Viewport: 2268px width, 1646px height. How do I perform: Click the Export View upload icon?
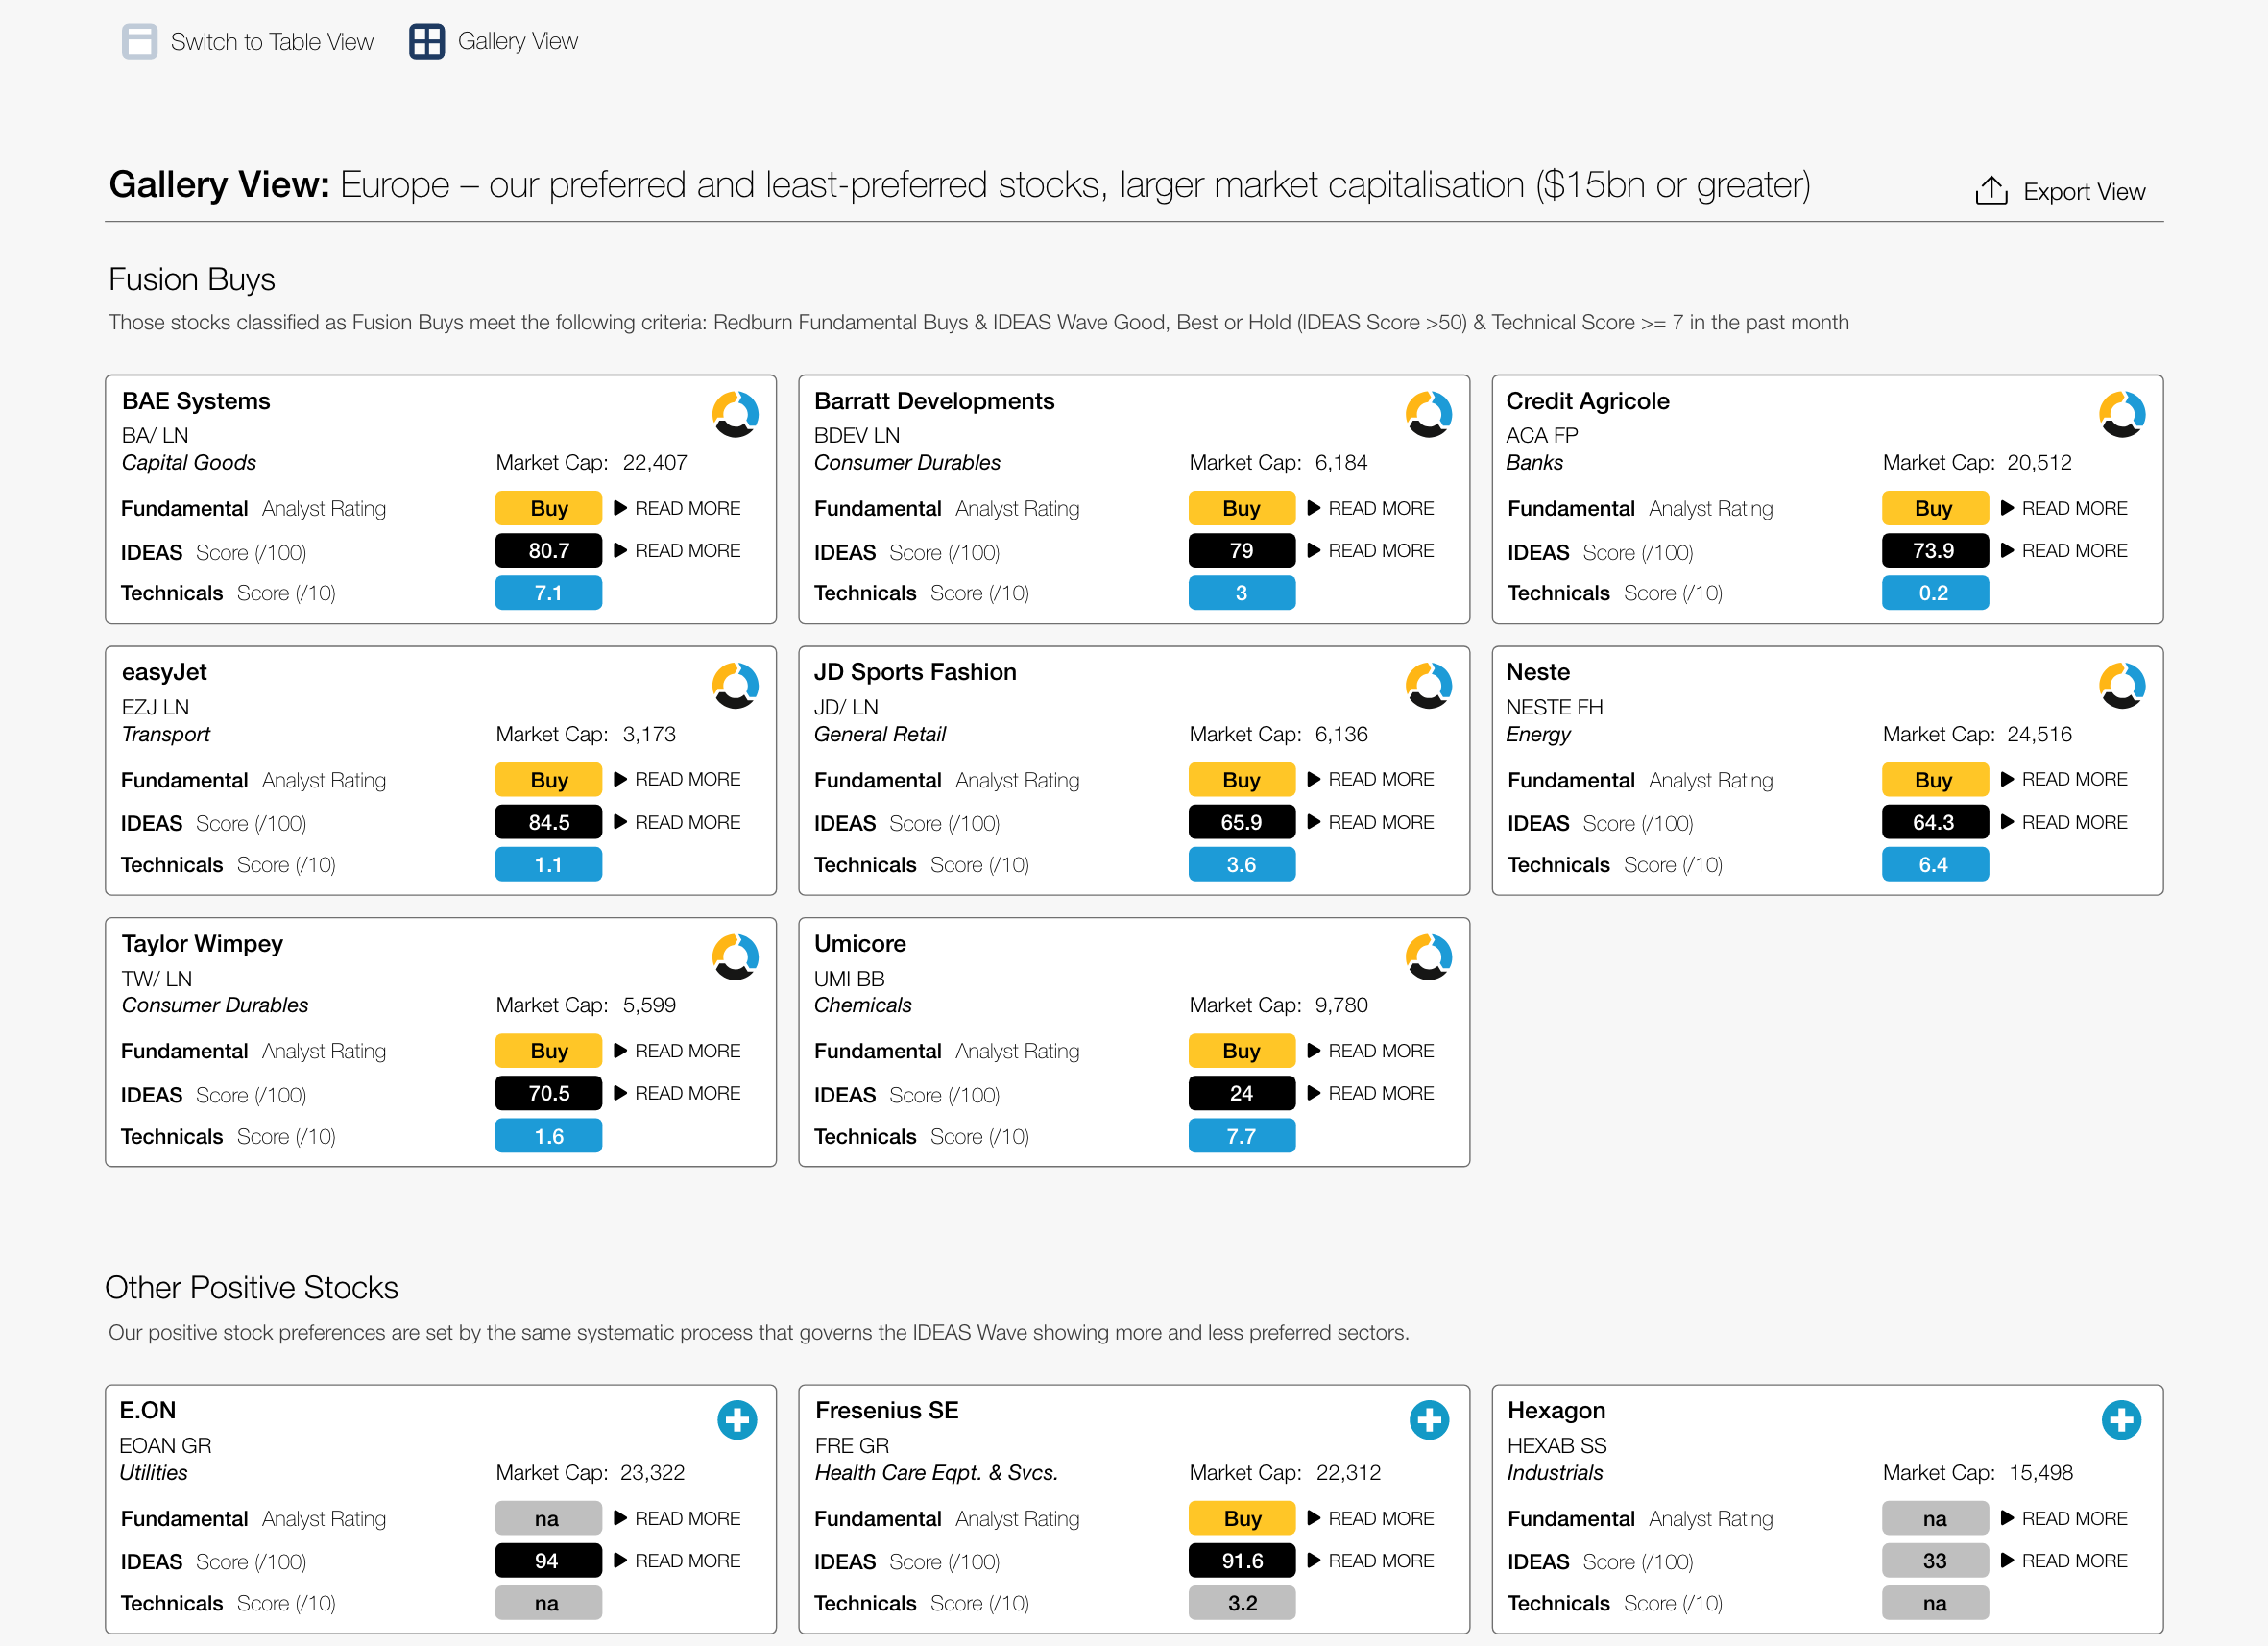(1991, 190)
